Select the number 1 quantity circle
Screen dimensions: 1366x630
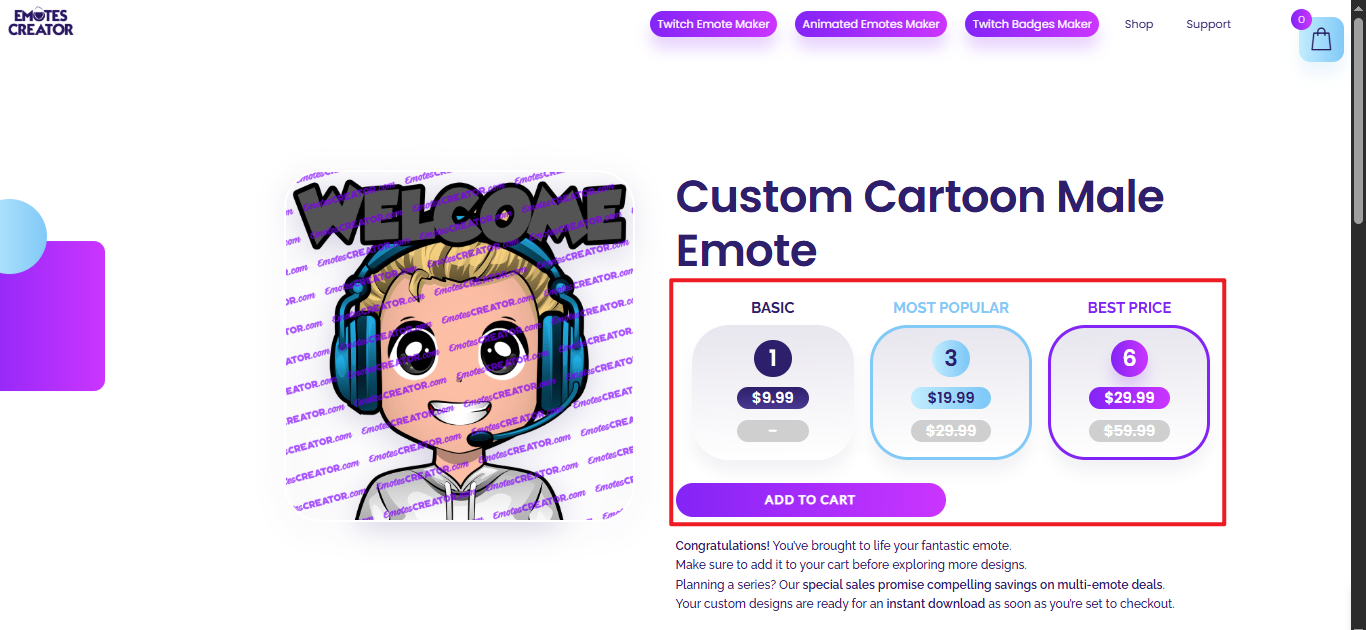773,359
